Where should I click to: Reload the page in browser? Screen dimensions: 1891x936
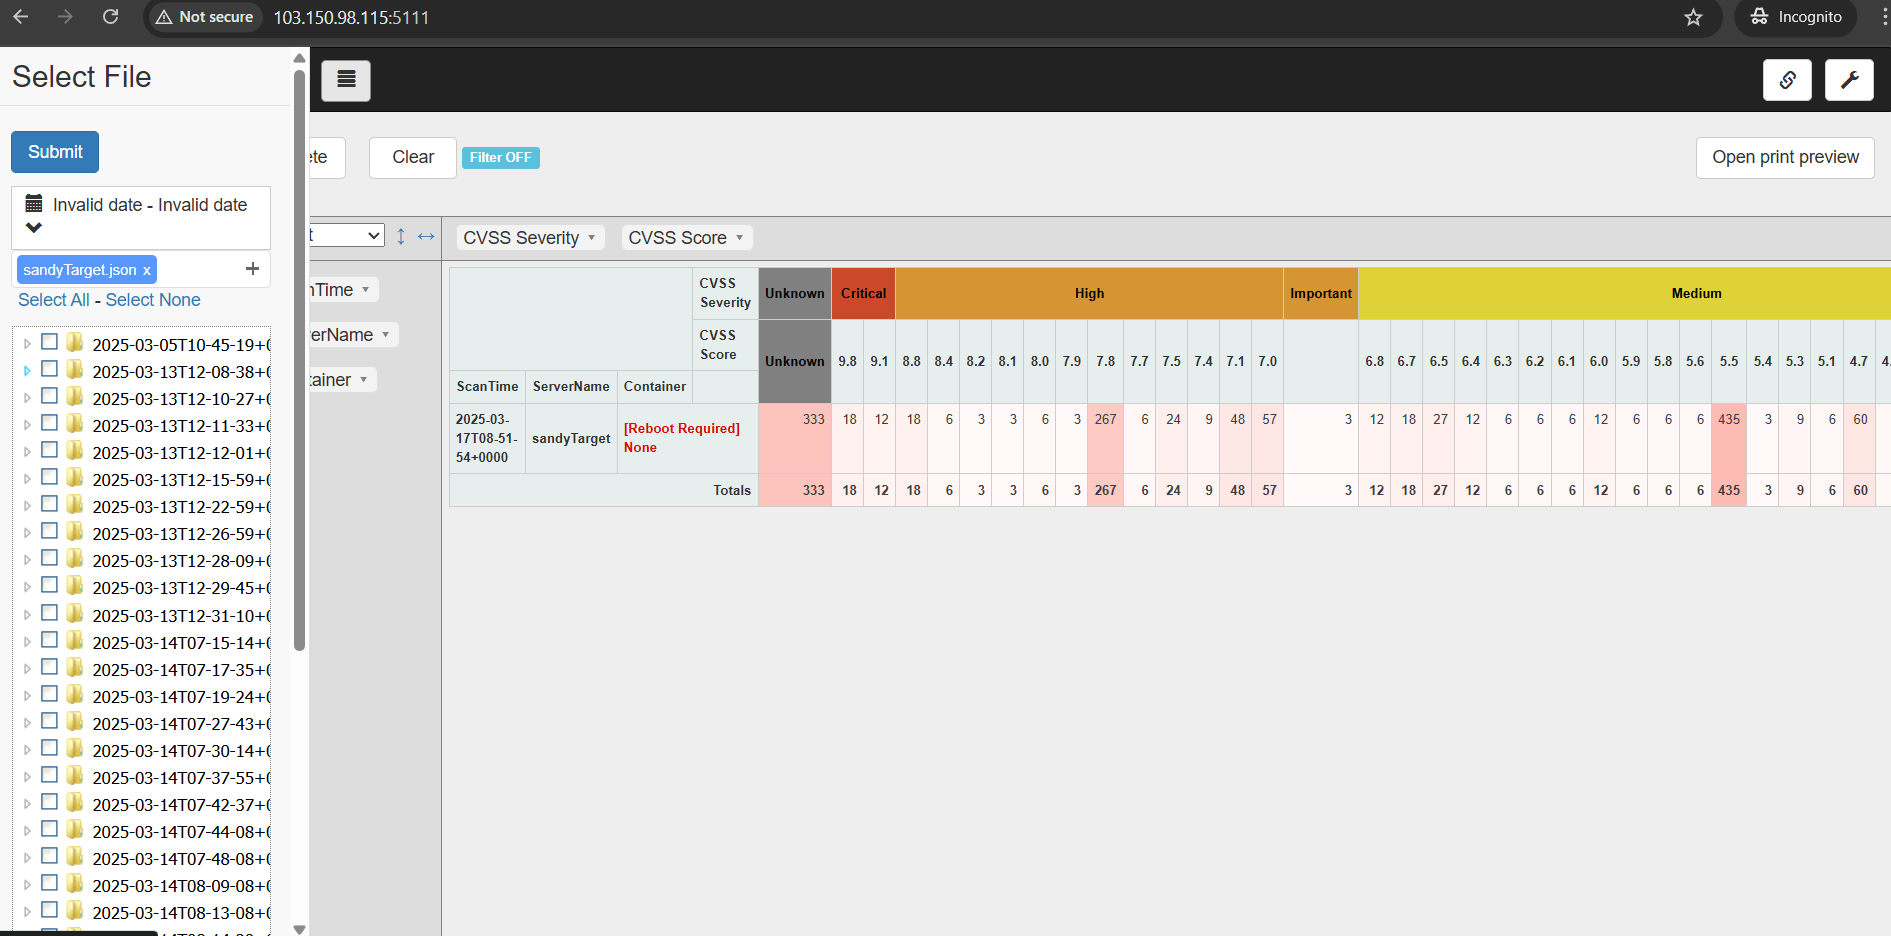pos(110,17)
